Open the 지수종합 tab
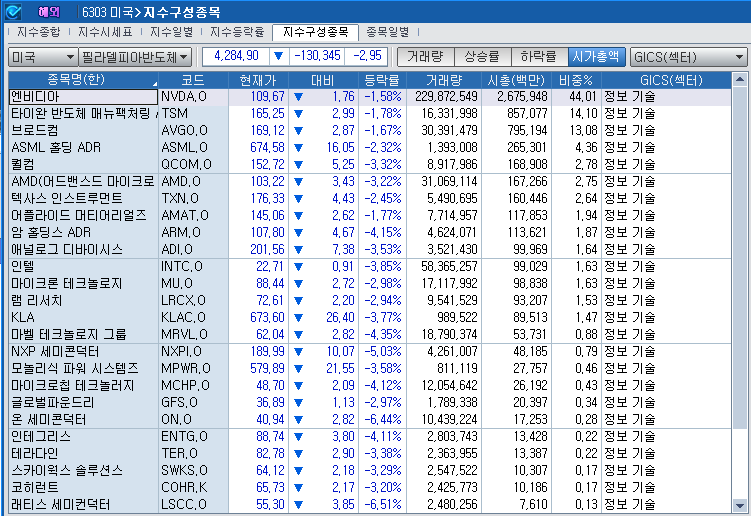The width and height of the screenshot is (751, 516). pos(38,32)
